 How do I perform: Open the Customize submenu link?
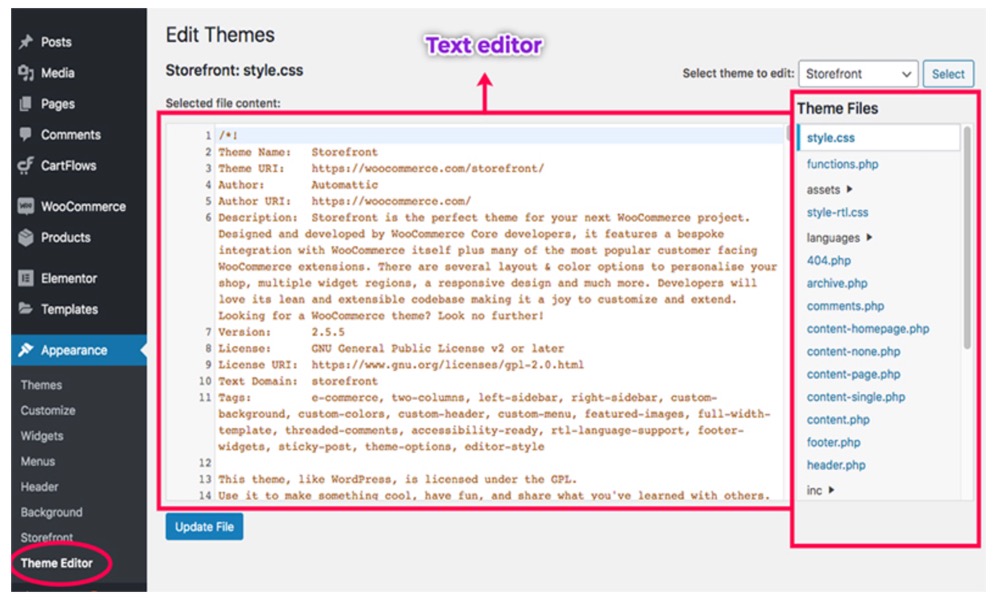(48, 411)
